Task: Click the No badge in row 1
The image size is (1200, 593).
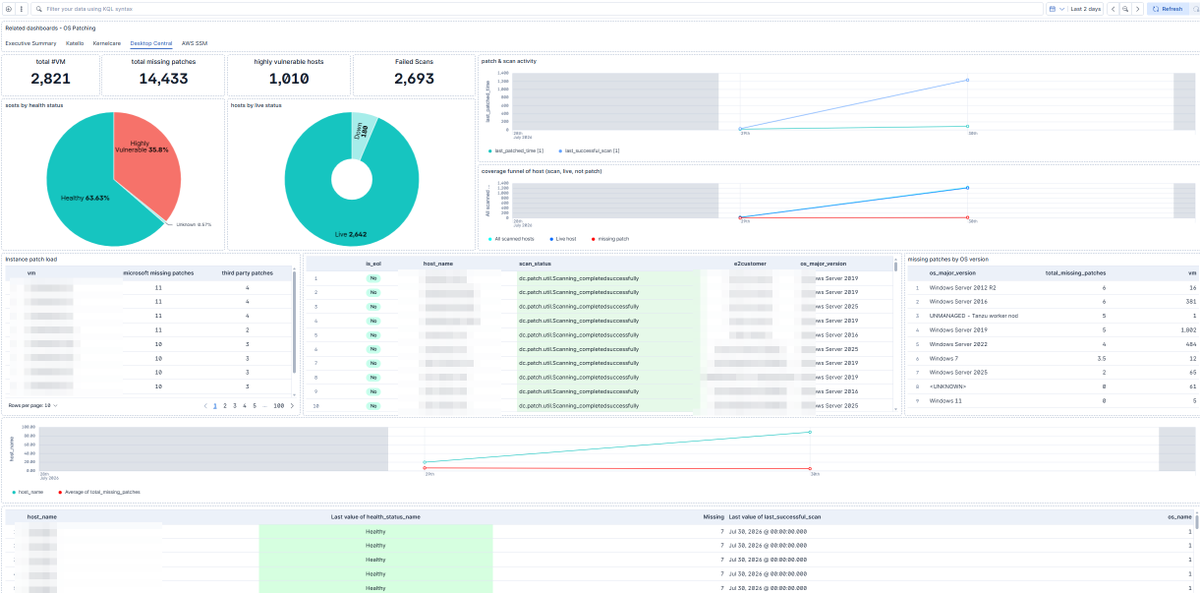Action: (374, 277)
